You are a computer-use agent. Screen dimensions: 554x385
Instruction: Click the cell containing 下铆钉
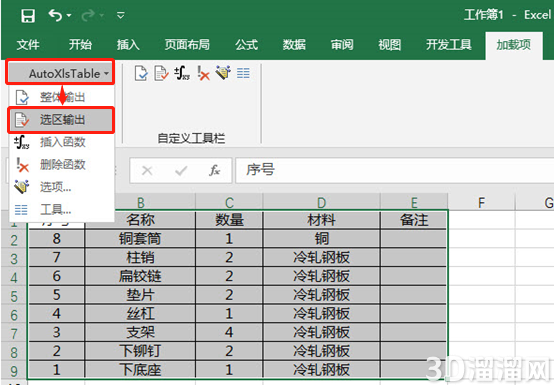(x=140, y=351)
